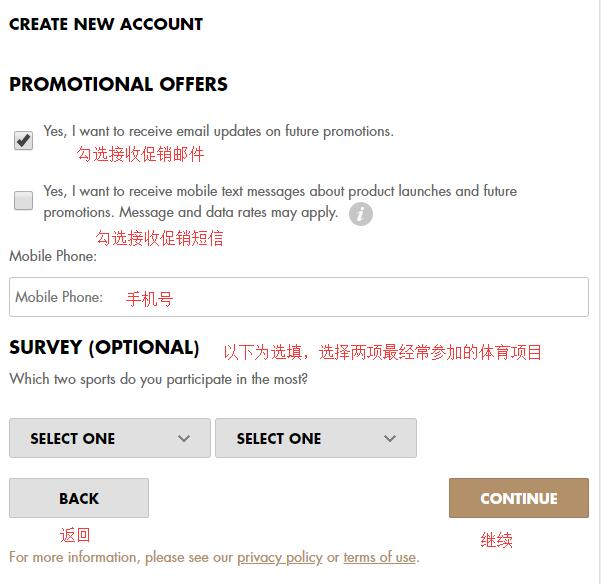Click the CREATE NEW ACCOUNT heading
Screen dimensions: 601x584
click(106, 24)
